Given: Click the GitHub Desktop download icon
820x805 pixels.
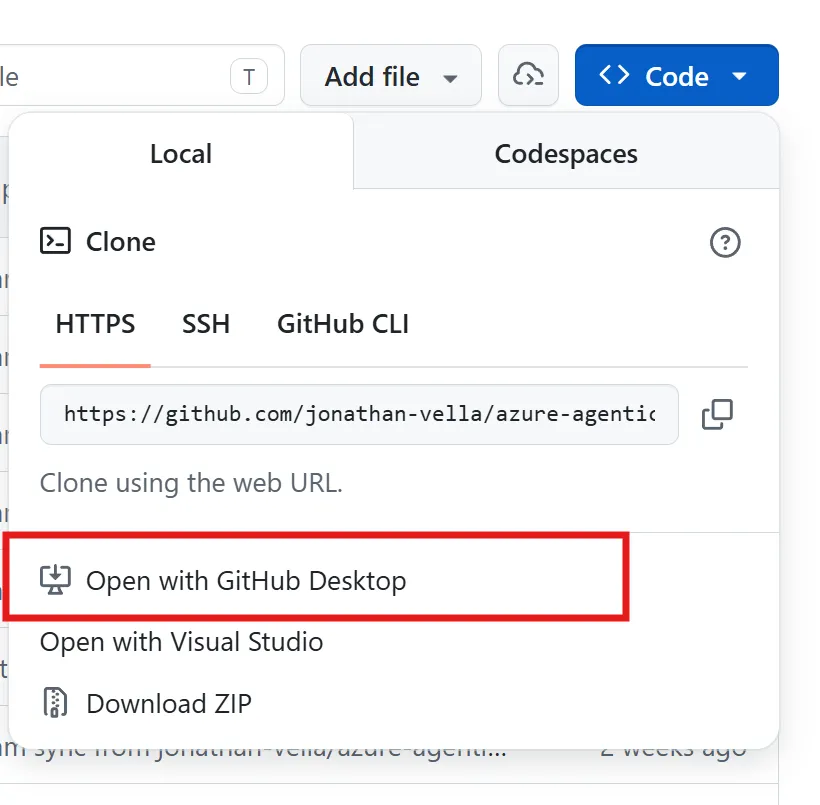Looking at the screenshot, I should click(55, 580).
